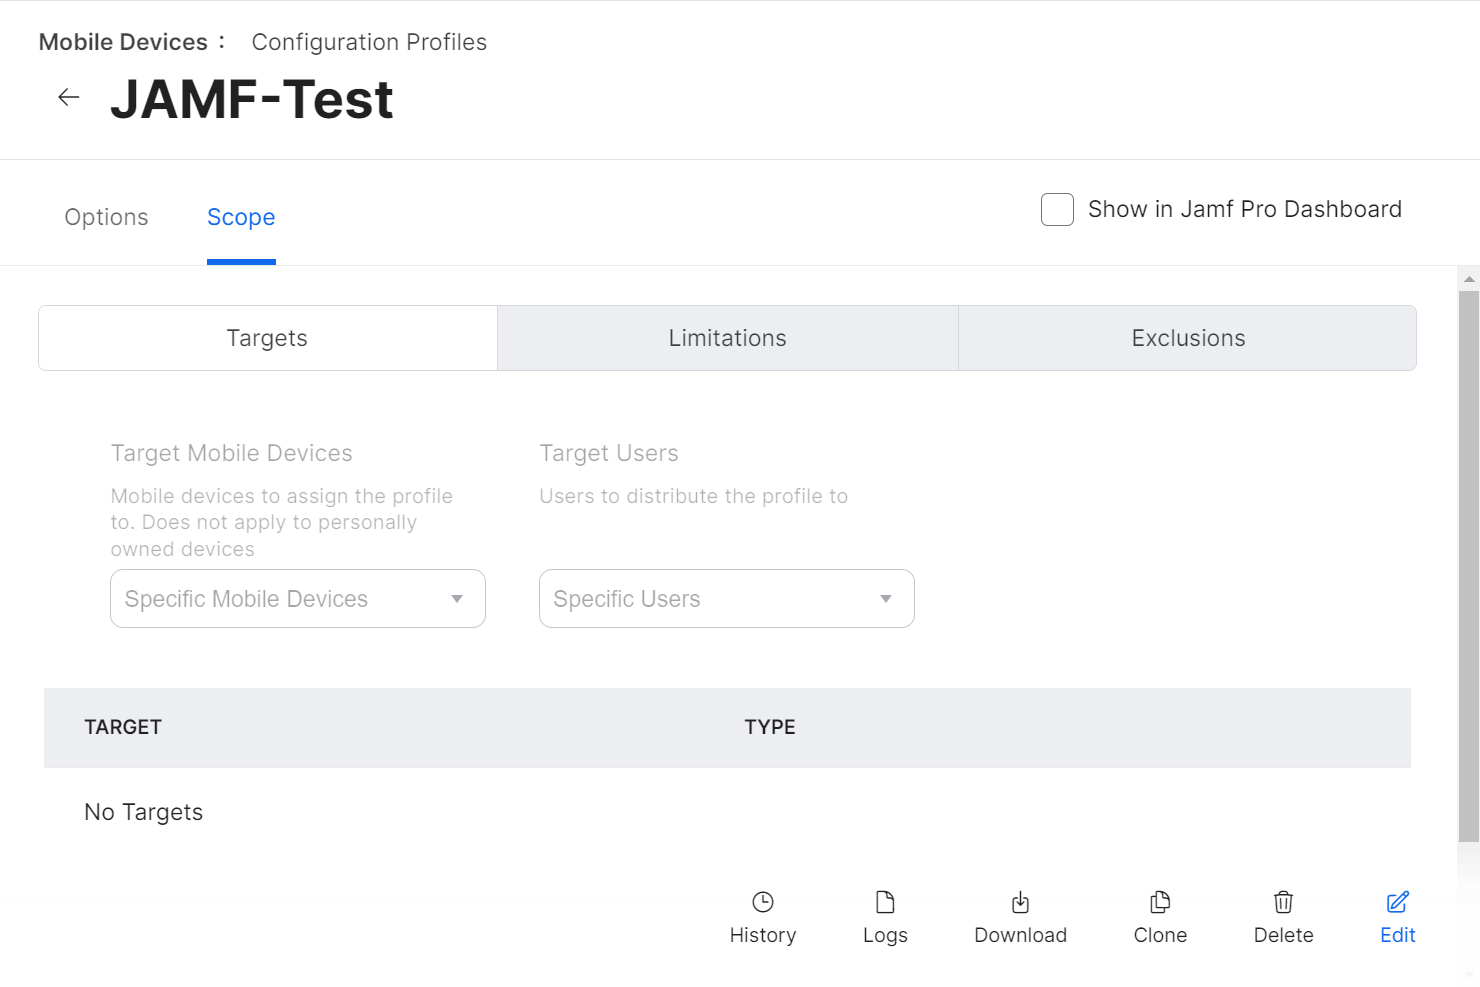Click the Edit pencil icon

pyautogui.click(x=1397, y=903)
